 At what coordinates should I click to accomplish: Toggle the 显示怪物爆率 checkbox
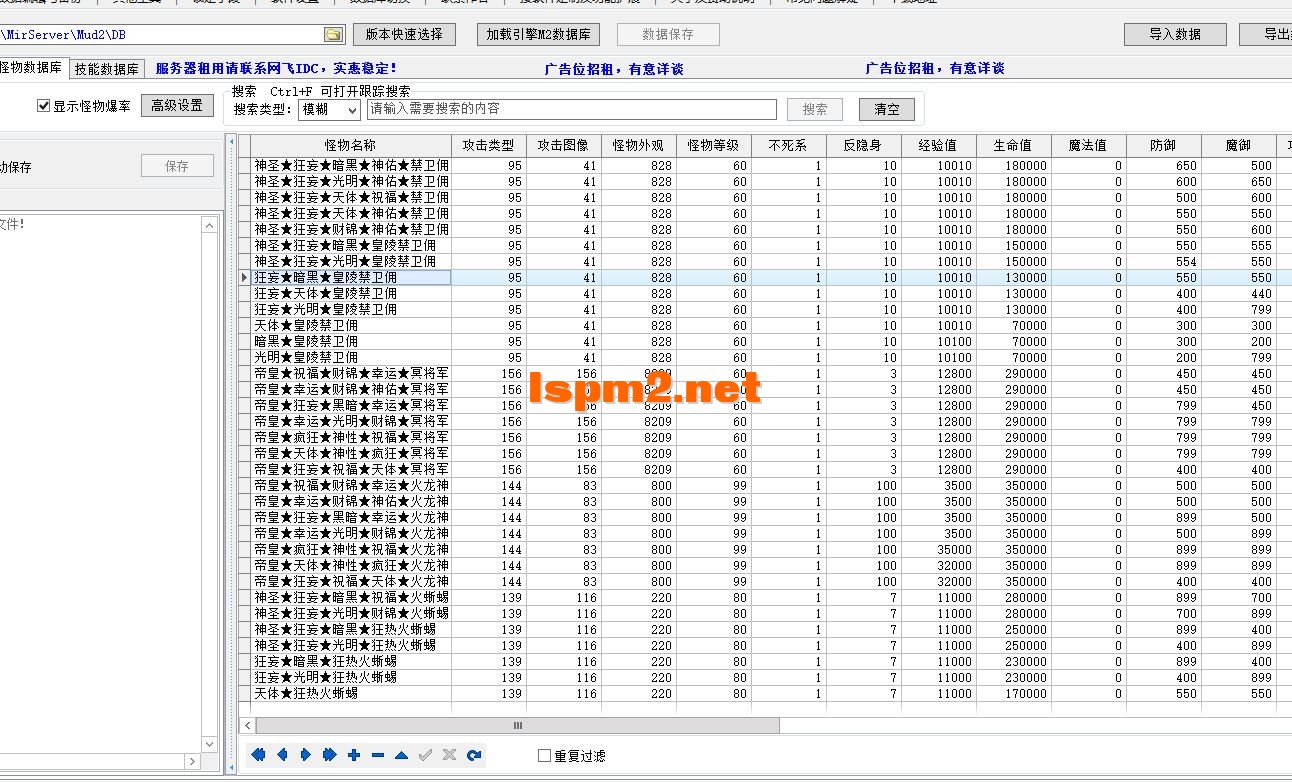pos(43,104)
